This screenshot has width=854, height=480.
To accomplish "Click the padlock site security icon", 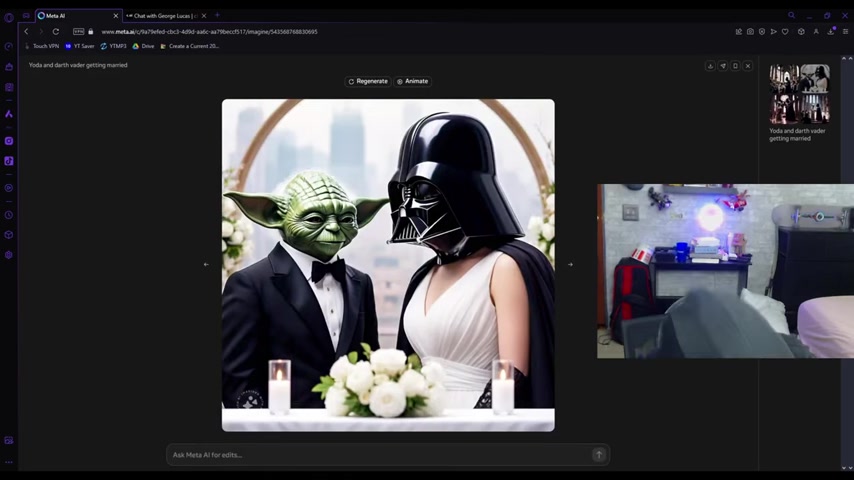I will 91,32.
